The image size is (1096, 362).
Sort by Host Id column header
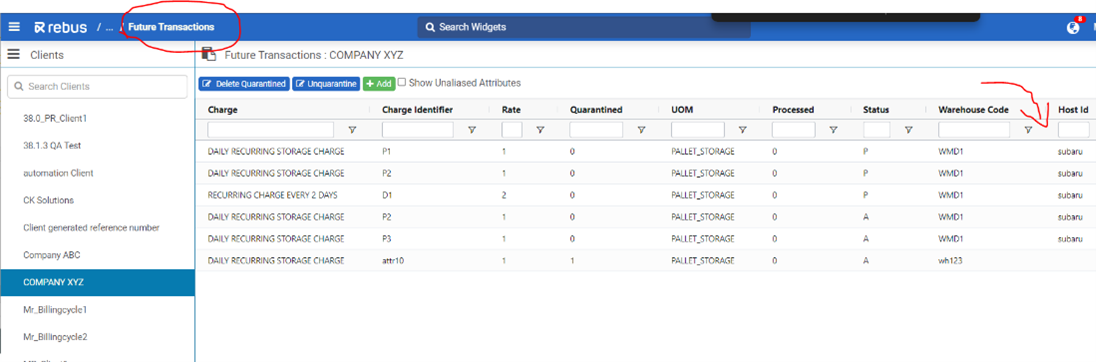click(x=1074, y=110)
